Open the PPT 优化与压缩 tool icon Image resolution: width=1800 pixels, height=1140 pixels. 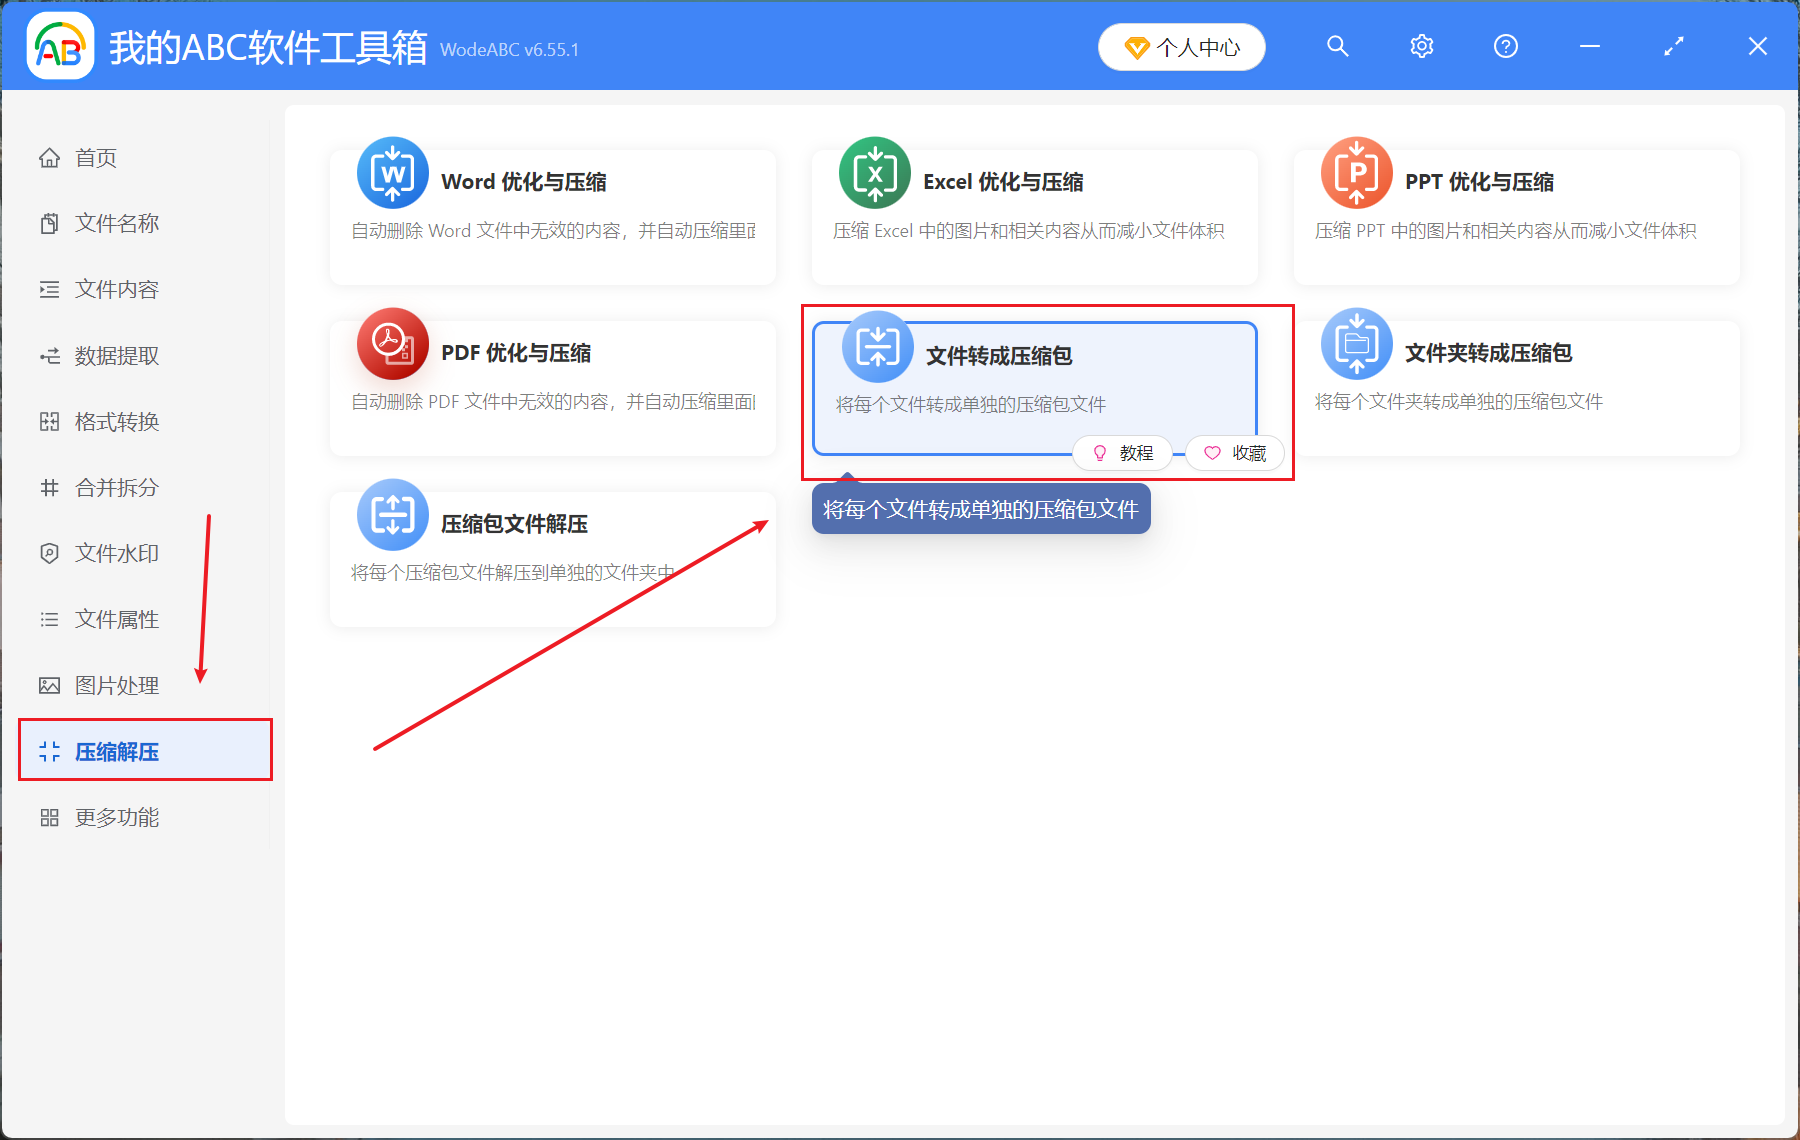(x=1356, y=173)
